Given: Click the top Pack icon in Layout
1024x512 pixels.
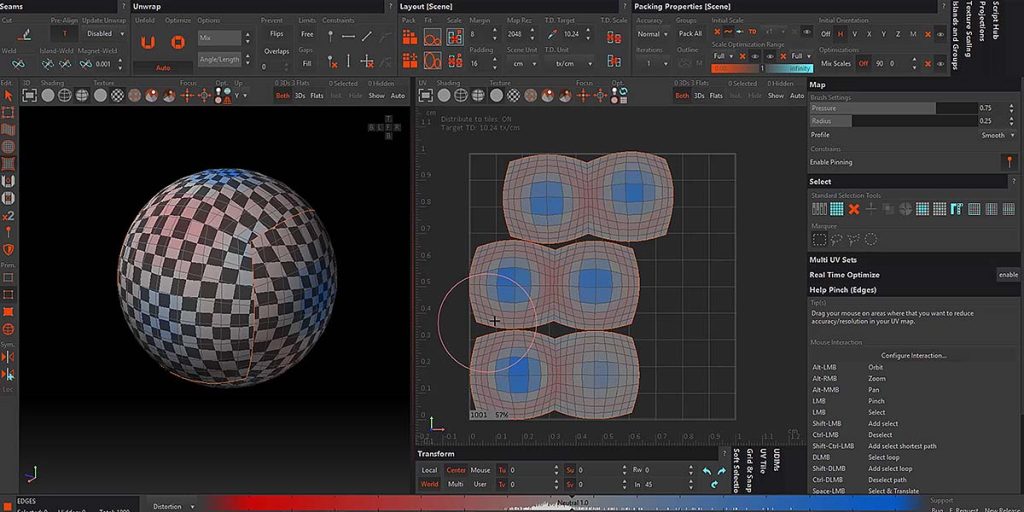Looking at the screenshot, I should (x=410, y=38).
